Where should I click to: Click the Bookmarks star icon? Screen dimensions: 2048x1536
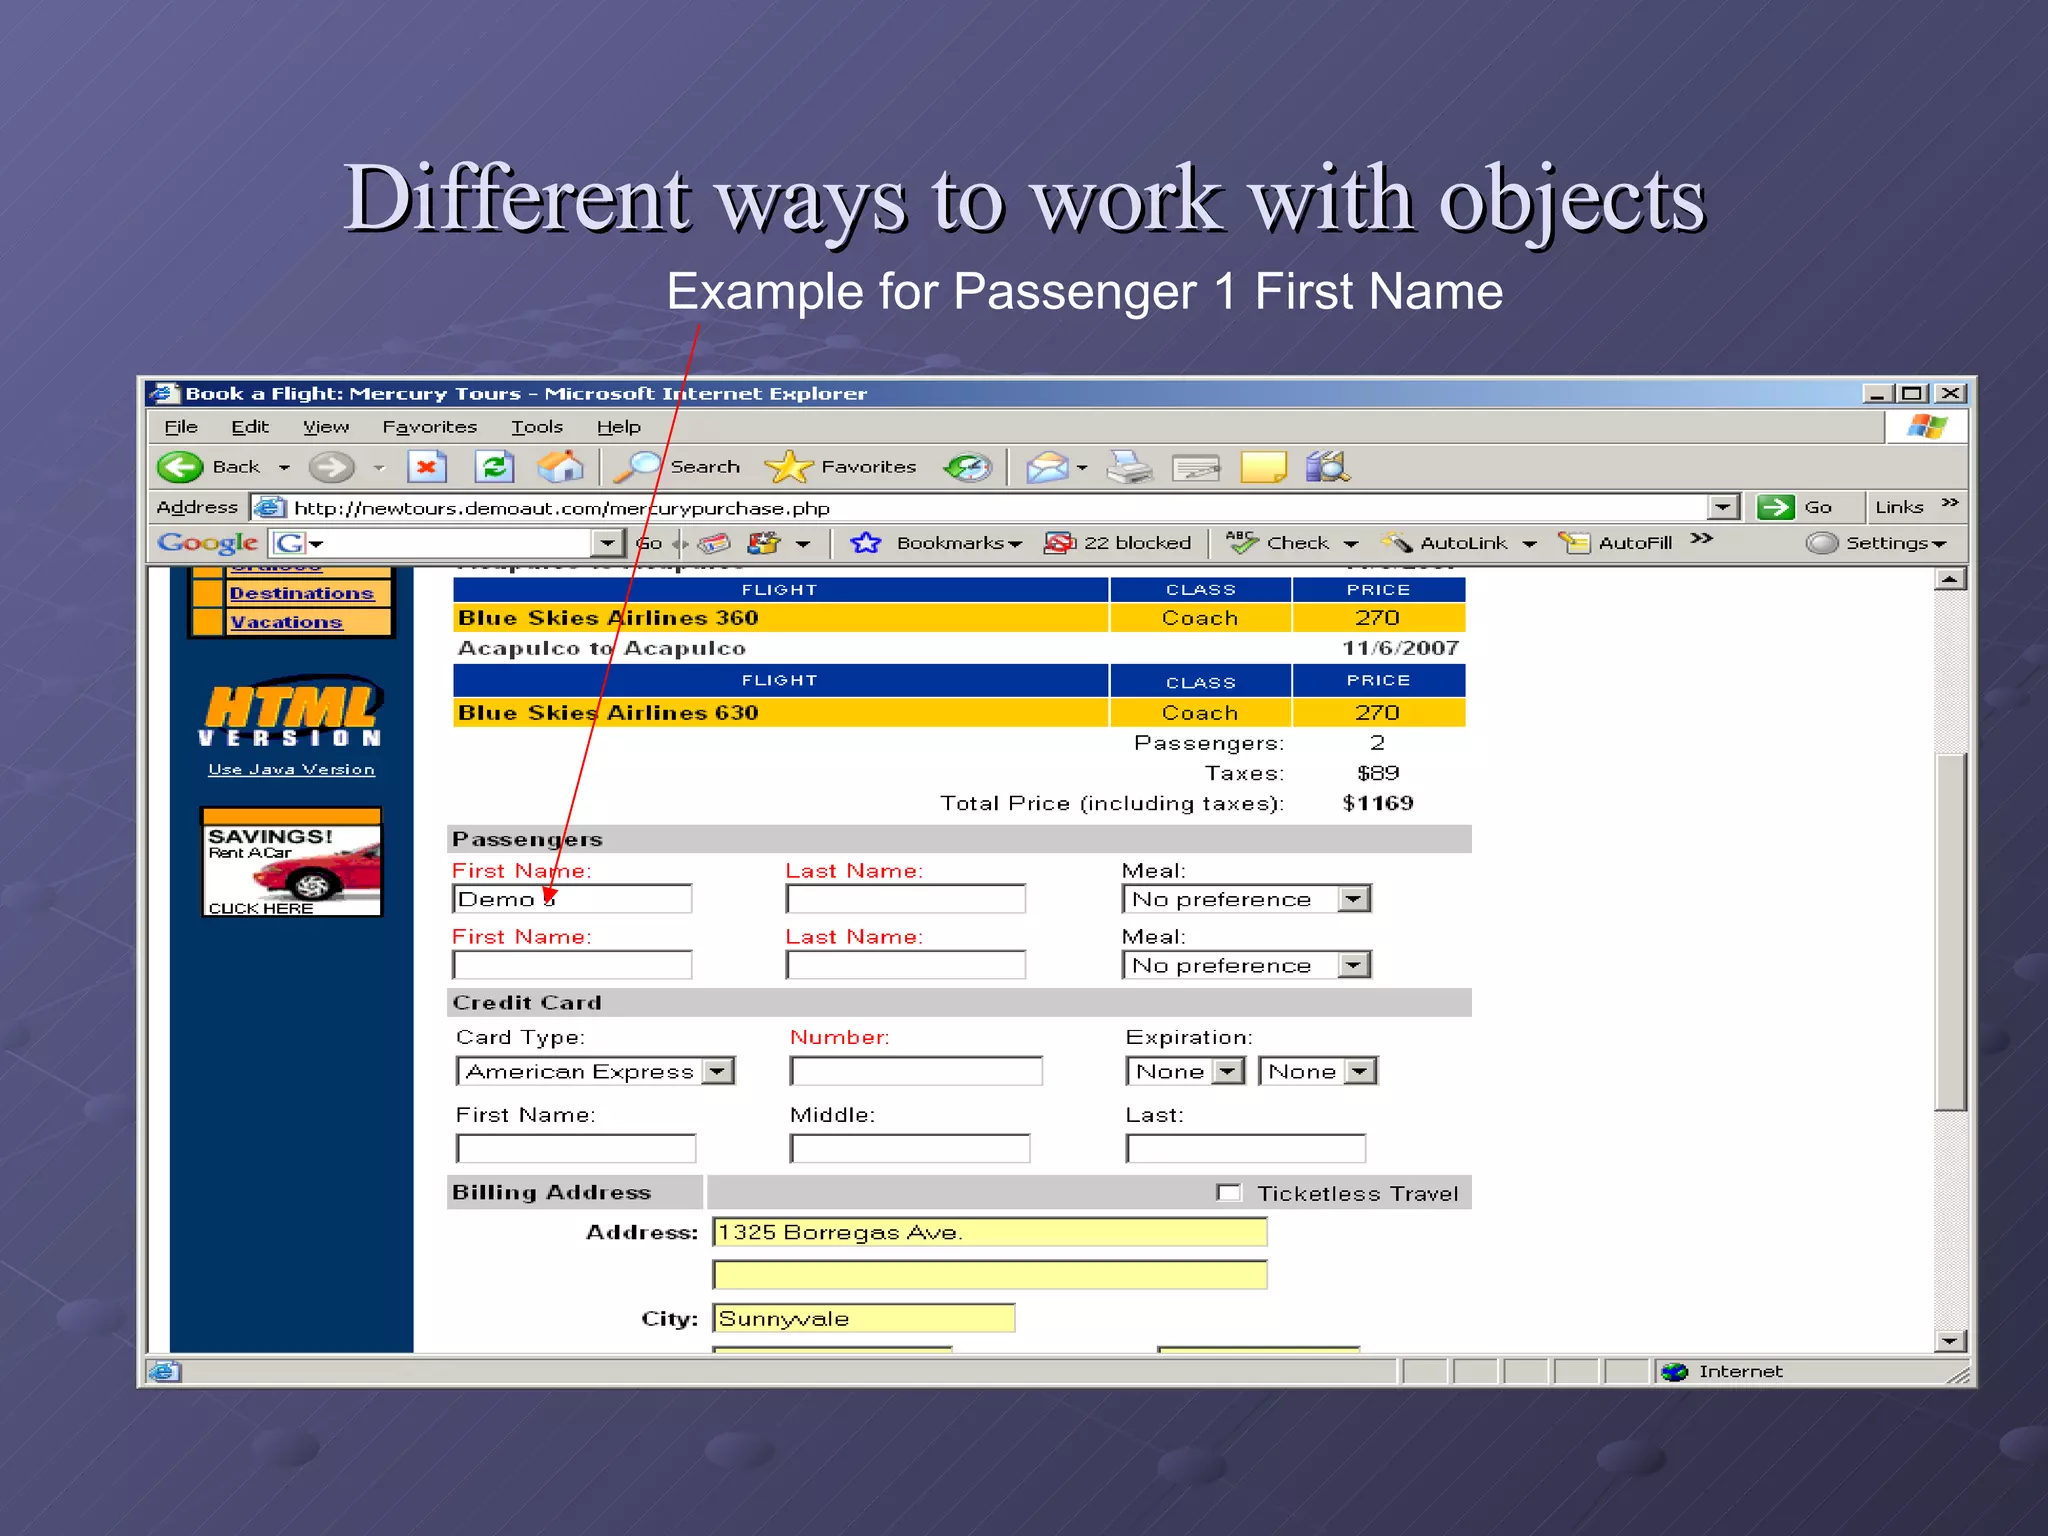(865, 543)
